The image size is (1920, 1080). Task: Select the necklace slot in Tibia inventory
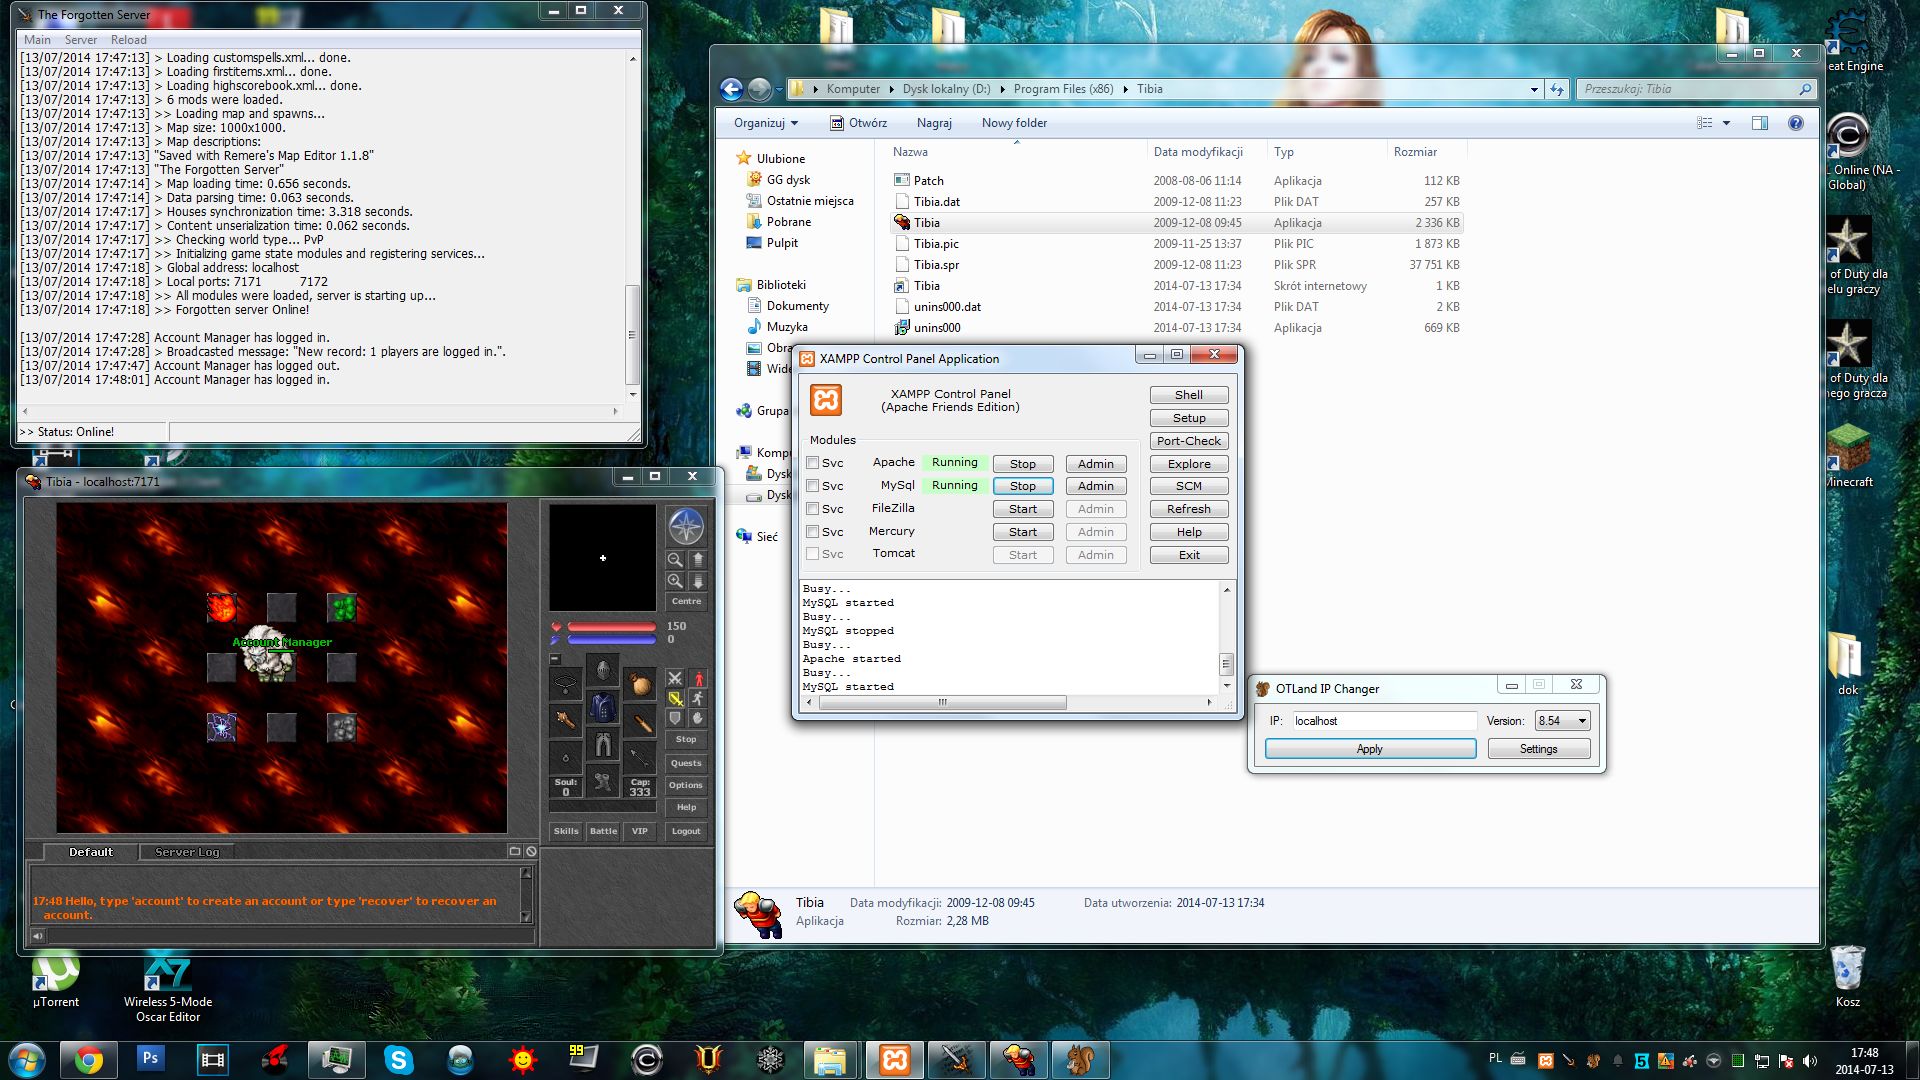click(565, 683)
